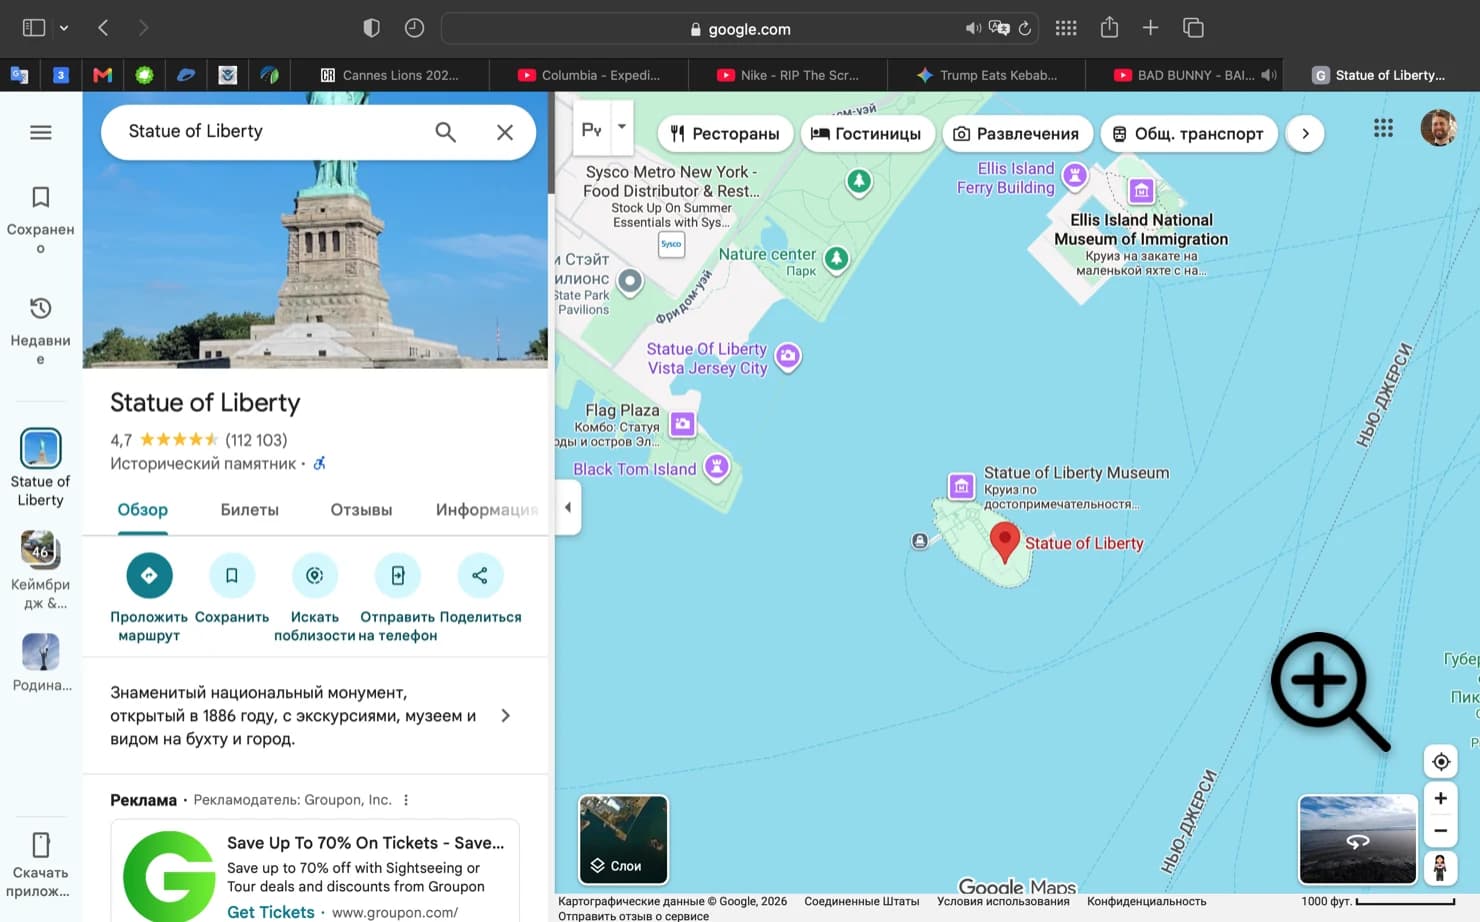Filter by Общ. транспорт chip
This screenshot has height=922, width=1480.
click(x=1189, y=134)
